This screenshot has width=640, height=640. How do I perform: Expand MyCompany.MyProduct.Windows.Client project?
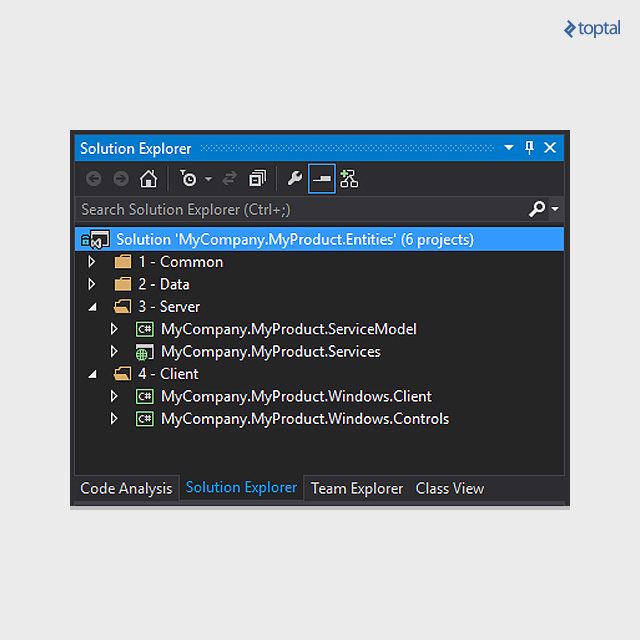[114, 396]
